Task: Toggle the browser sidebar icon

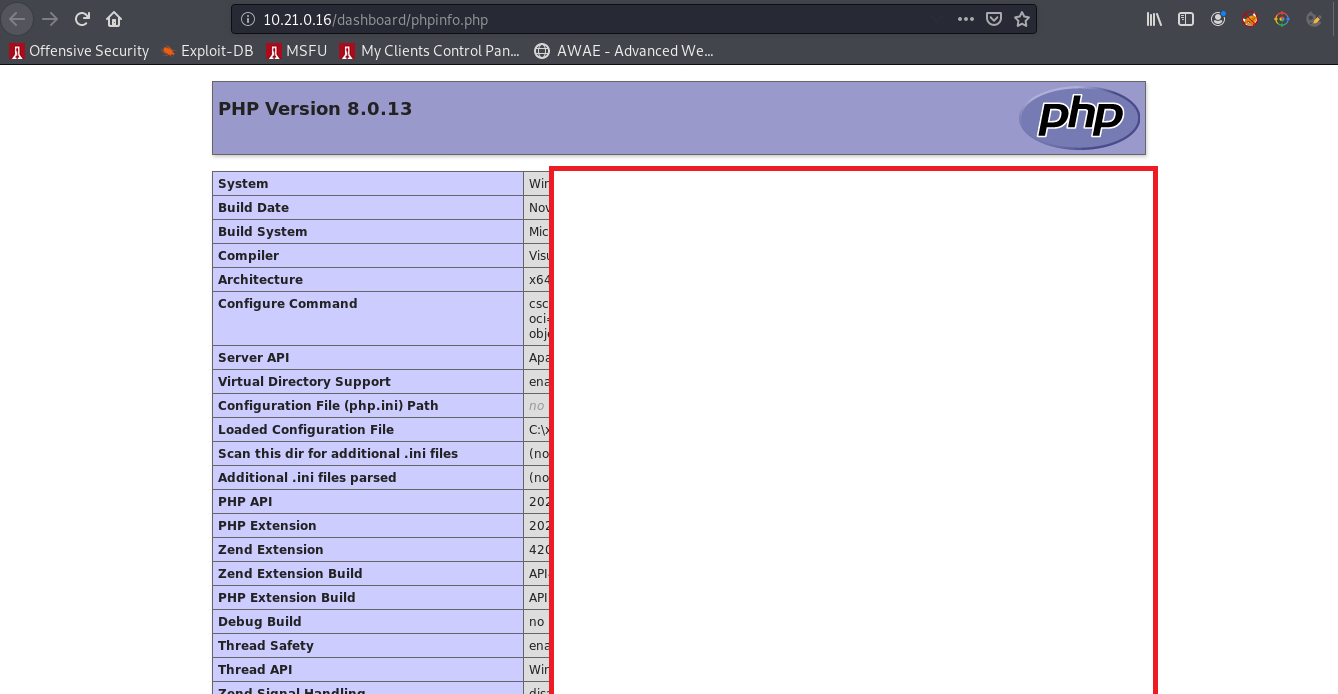Action: [1186, 19]
